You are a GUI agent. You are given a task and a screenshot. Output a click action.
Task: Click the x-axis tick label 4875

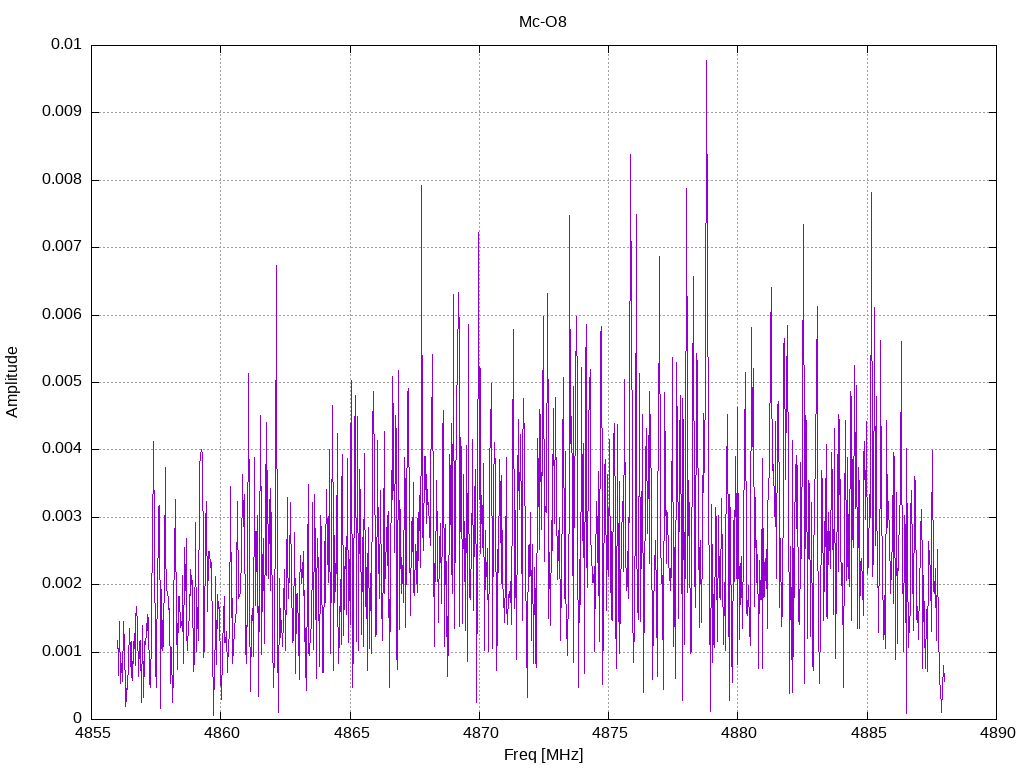pyautogui.click(x=609, y=733)
